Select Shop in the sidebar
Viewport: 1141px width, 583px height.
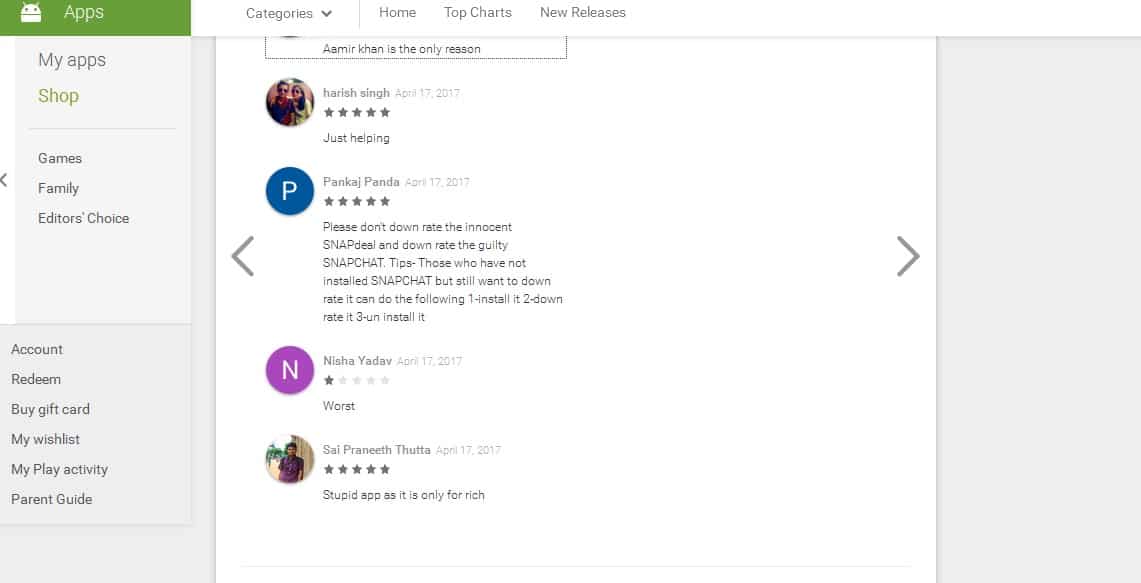(x=58, y=96)
